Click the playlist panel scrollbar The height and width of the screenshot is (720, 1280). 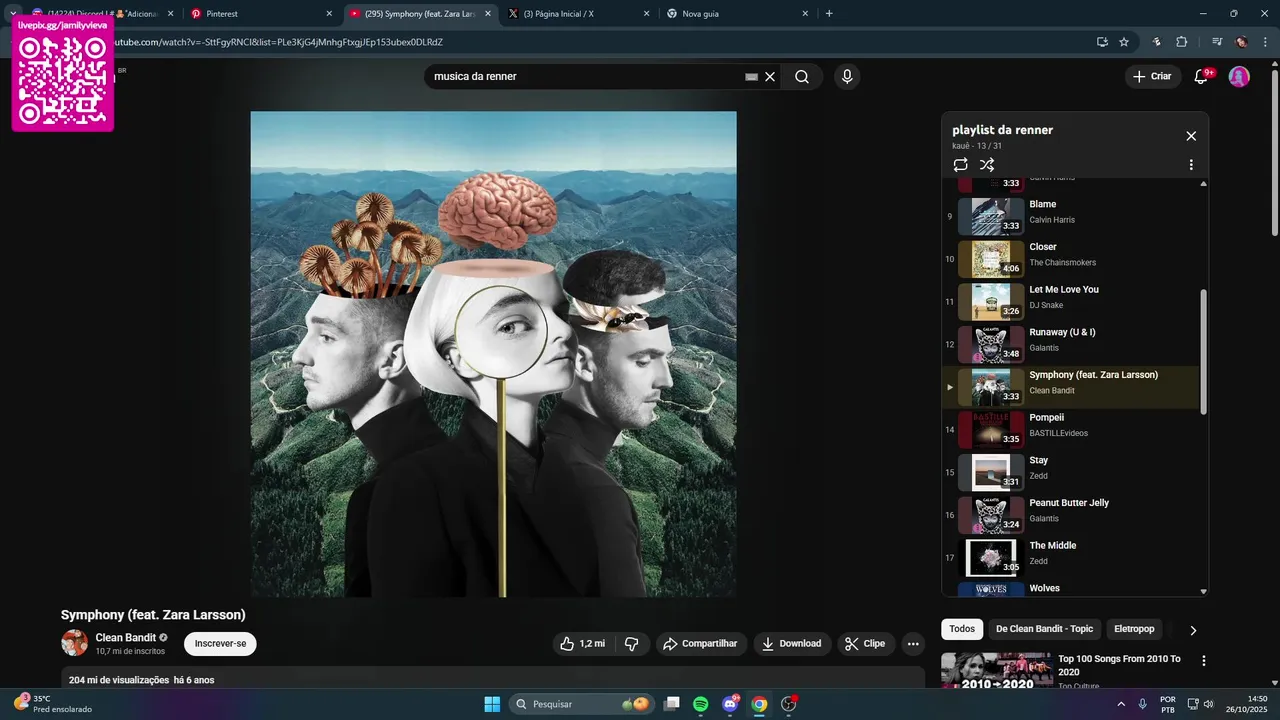1203,352
